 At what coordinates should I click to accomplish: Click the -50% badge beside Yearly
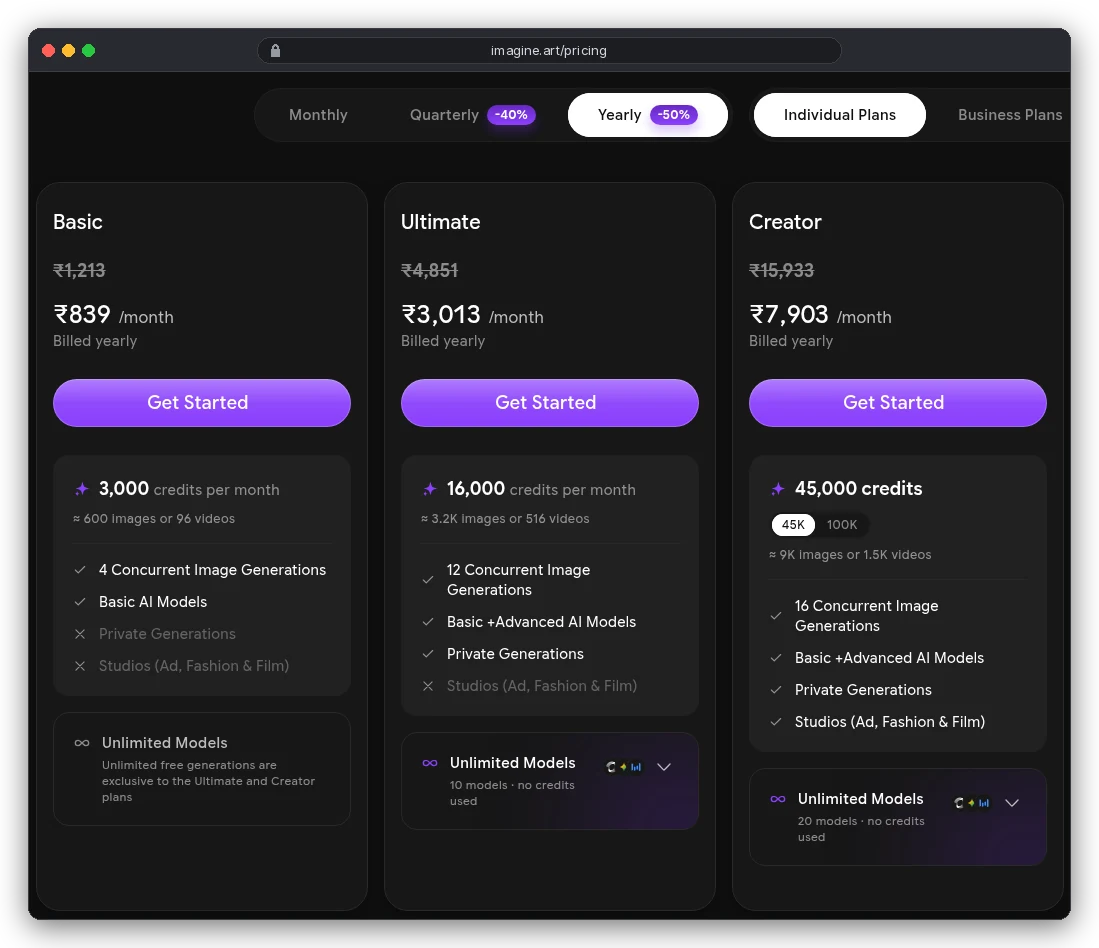pyautogui.click(x=674, y=115)
